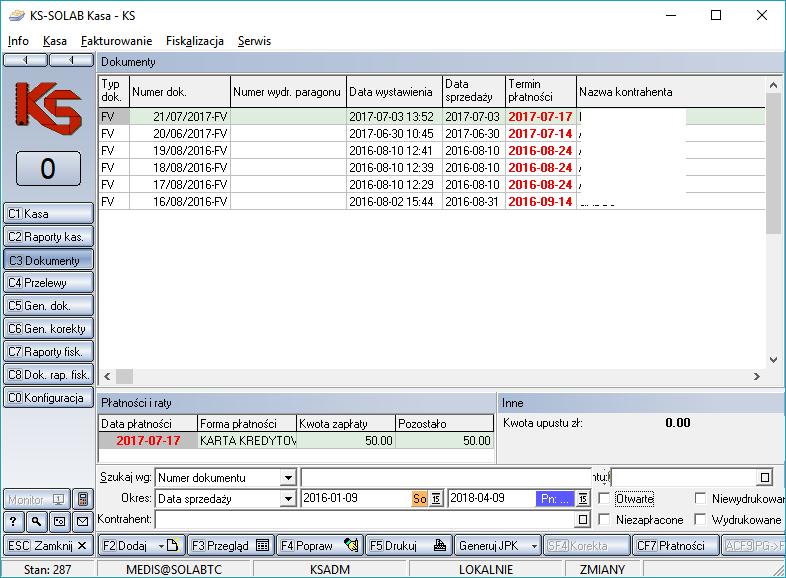Image resolution: width=786 pixels, height=578 pixels.
Task: Click the Numer dok. column header
Action: click(x=180, y=91)
